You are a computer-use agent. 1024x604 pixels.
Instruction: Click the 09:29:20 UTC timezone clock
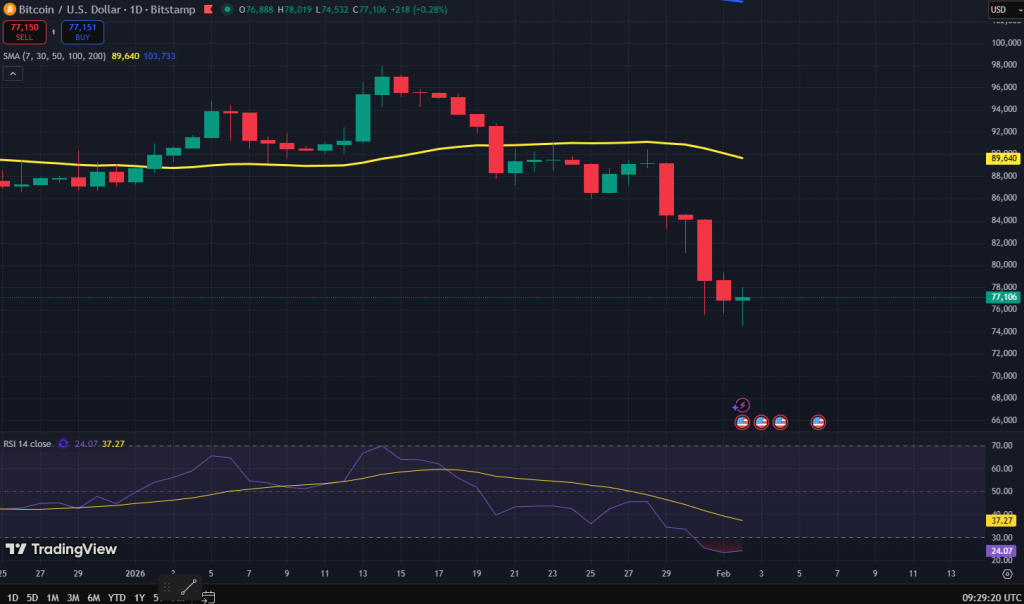click(x=991, y=597)
